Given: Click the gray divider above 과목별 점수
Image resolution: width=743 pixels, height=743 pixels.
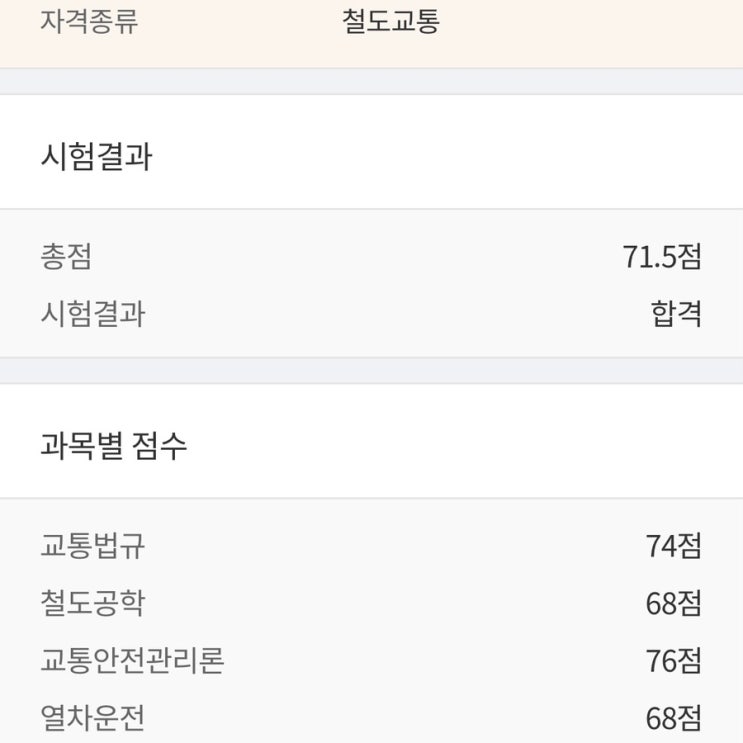Looking at the screenshot, I should [x=372, y=371].
